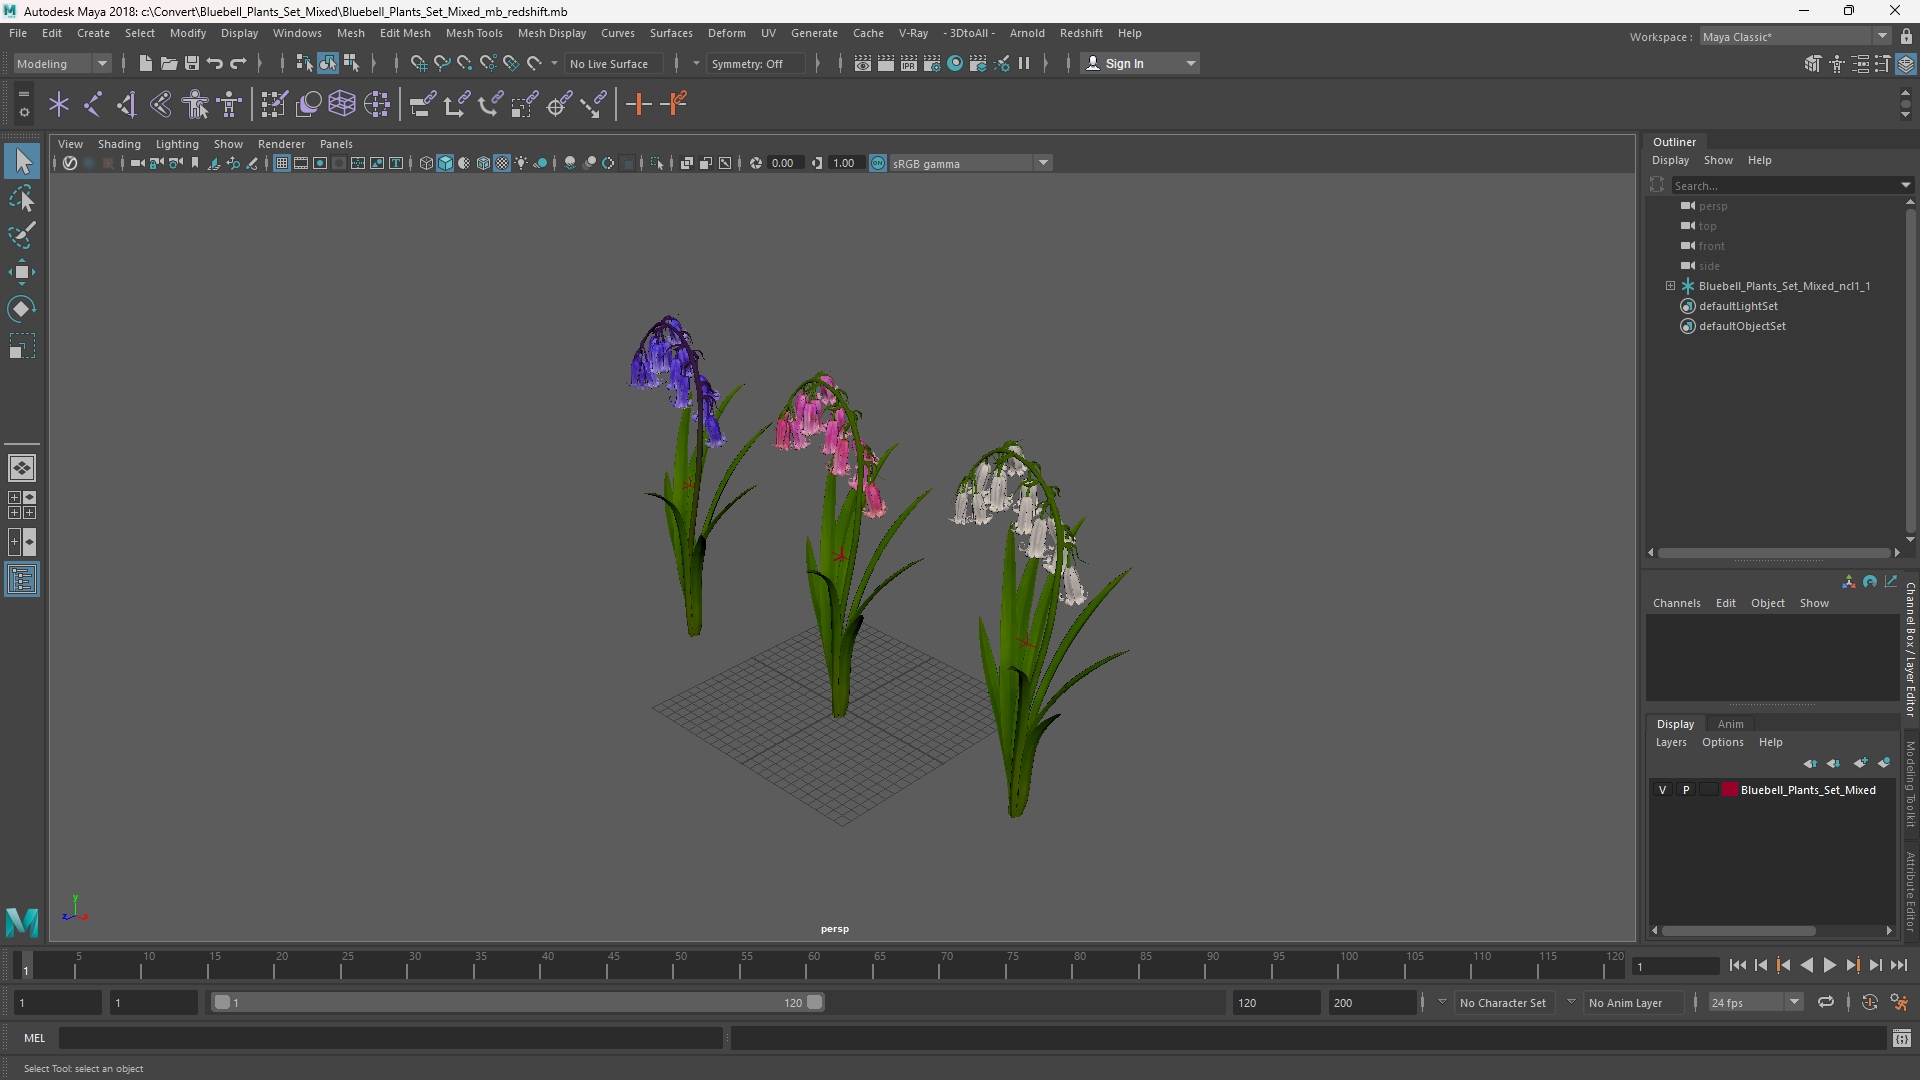The image size is (1920, 1080).
Task: Toggle the sRGB color management icon
Action: click(878, 163)
